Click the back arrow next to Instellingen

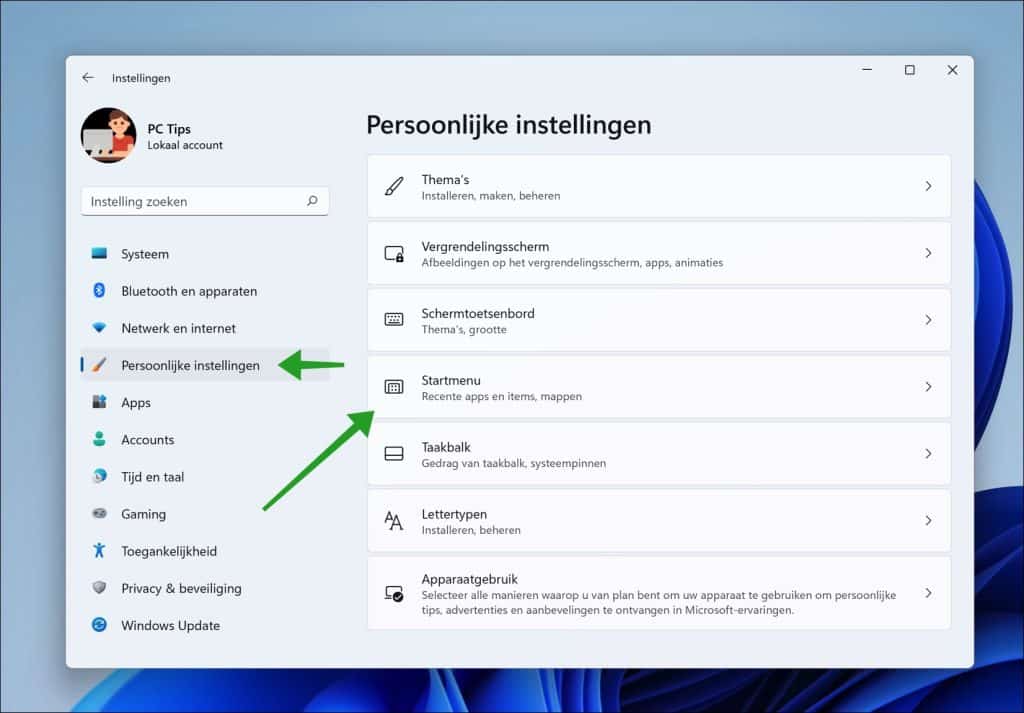click(x=88, y=78)
